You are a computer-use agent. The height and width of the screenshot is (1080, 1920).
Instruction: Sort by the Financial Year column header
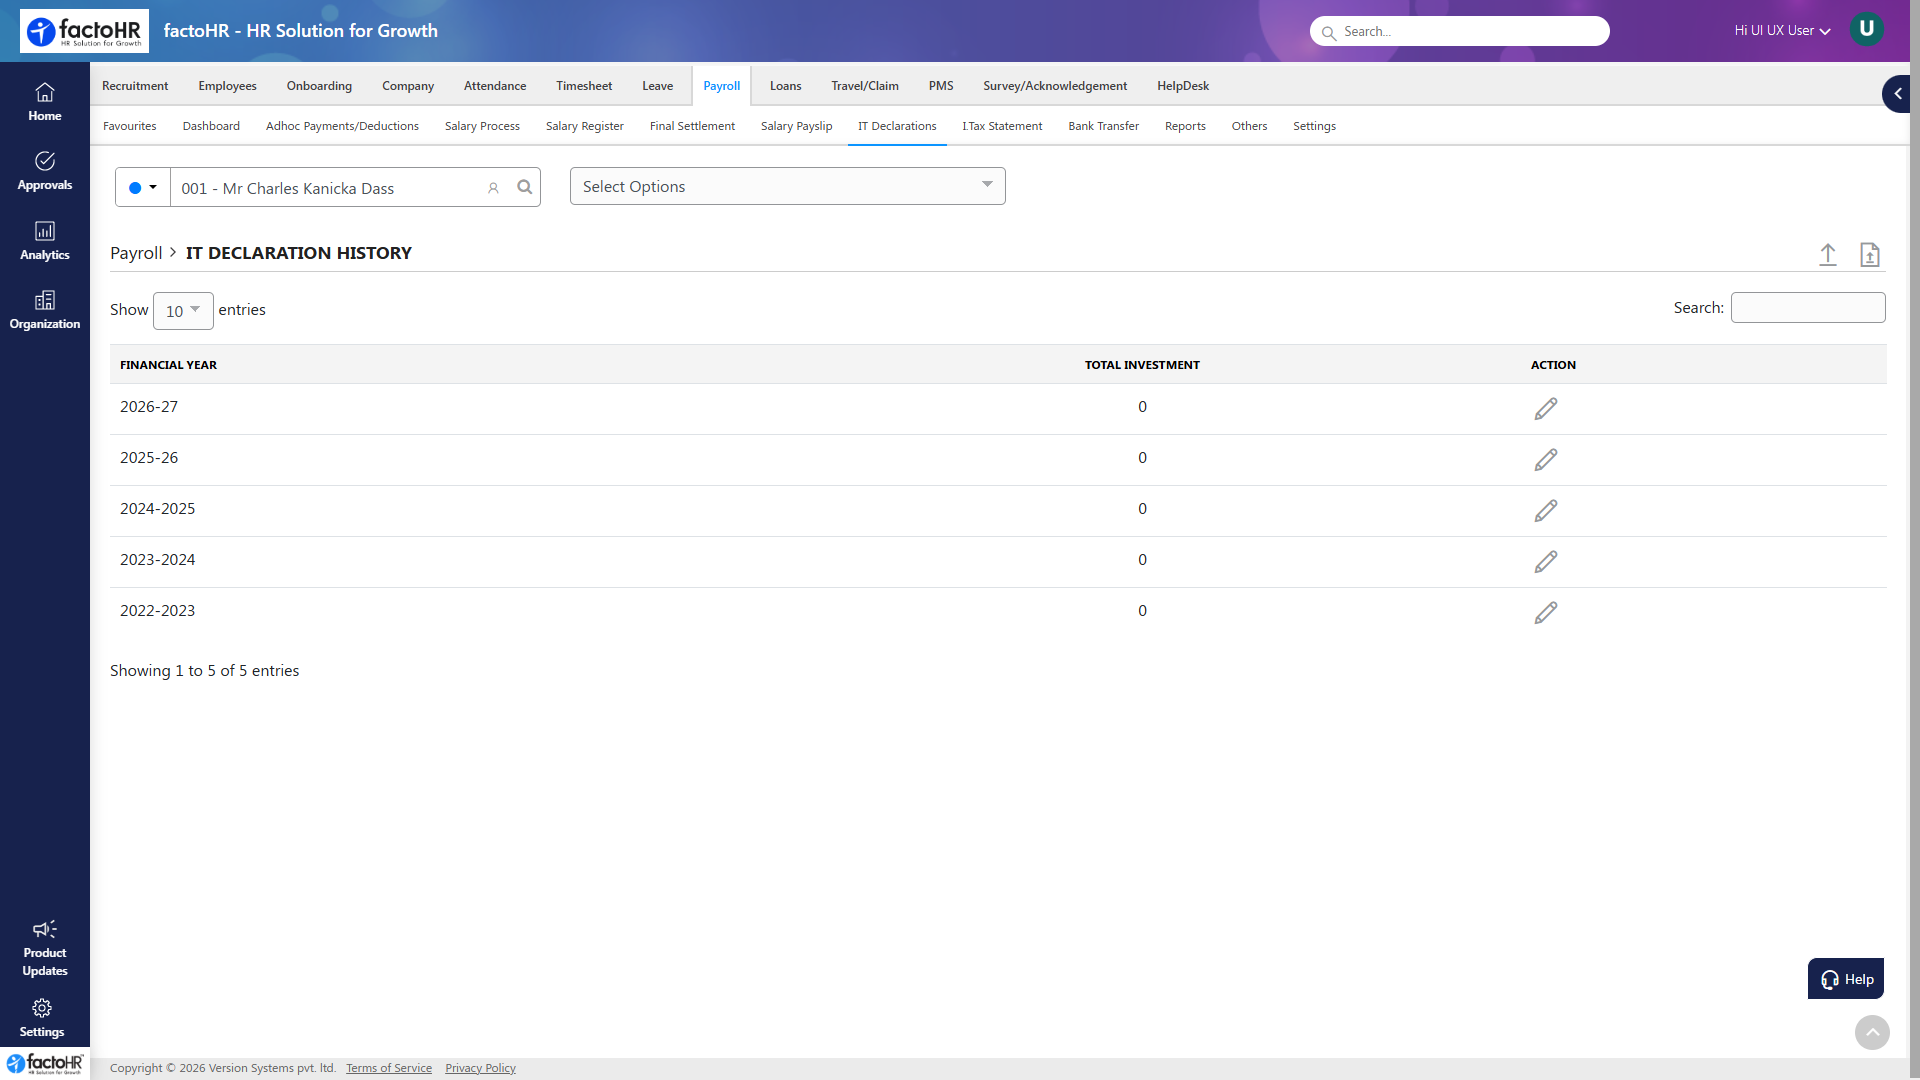pos(168,365)
